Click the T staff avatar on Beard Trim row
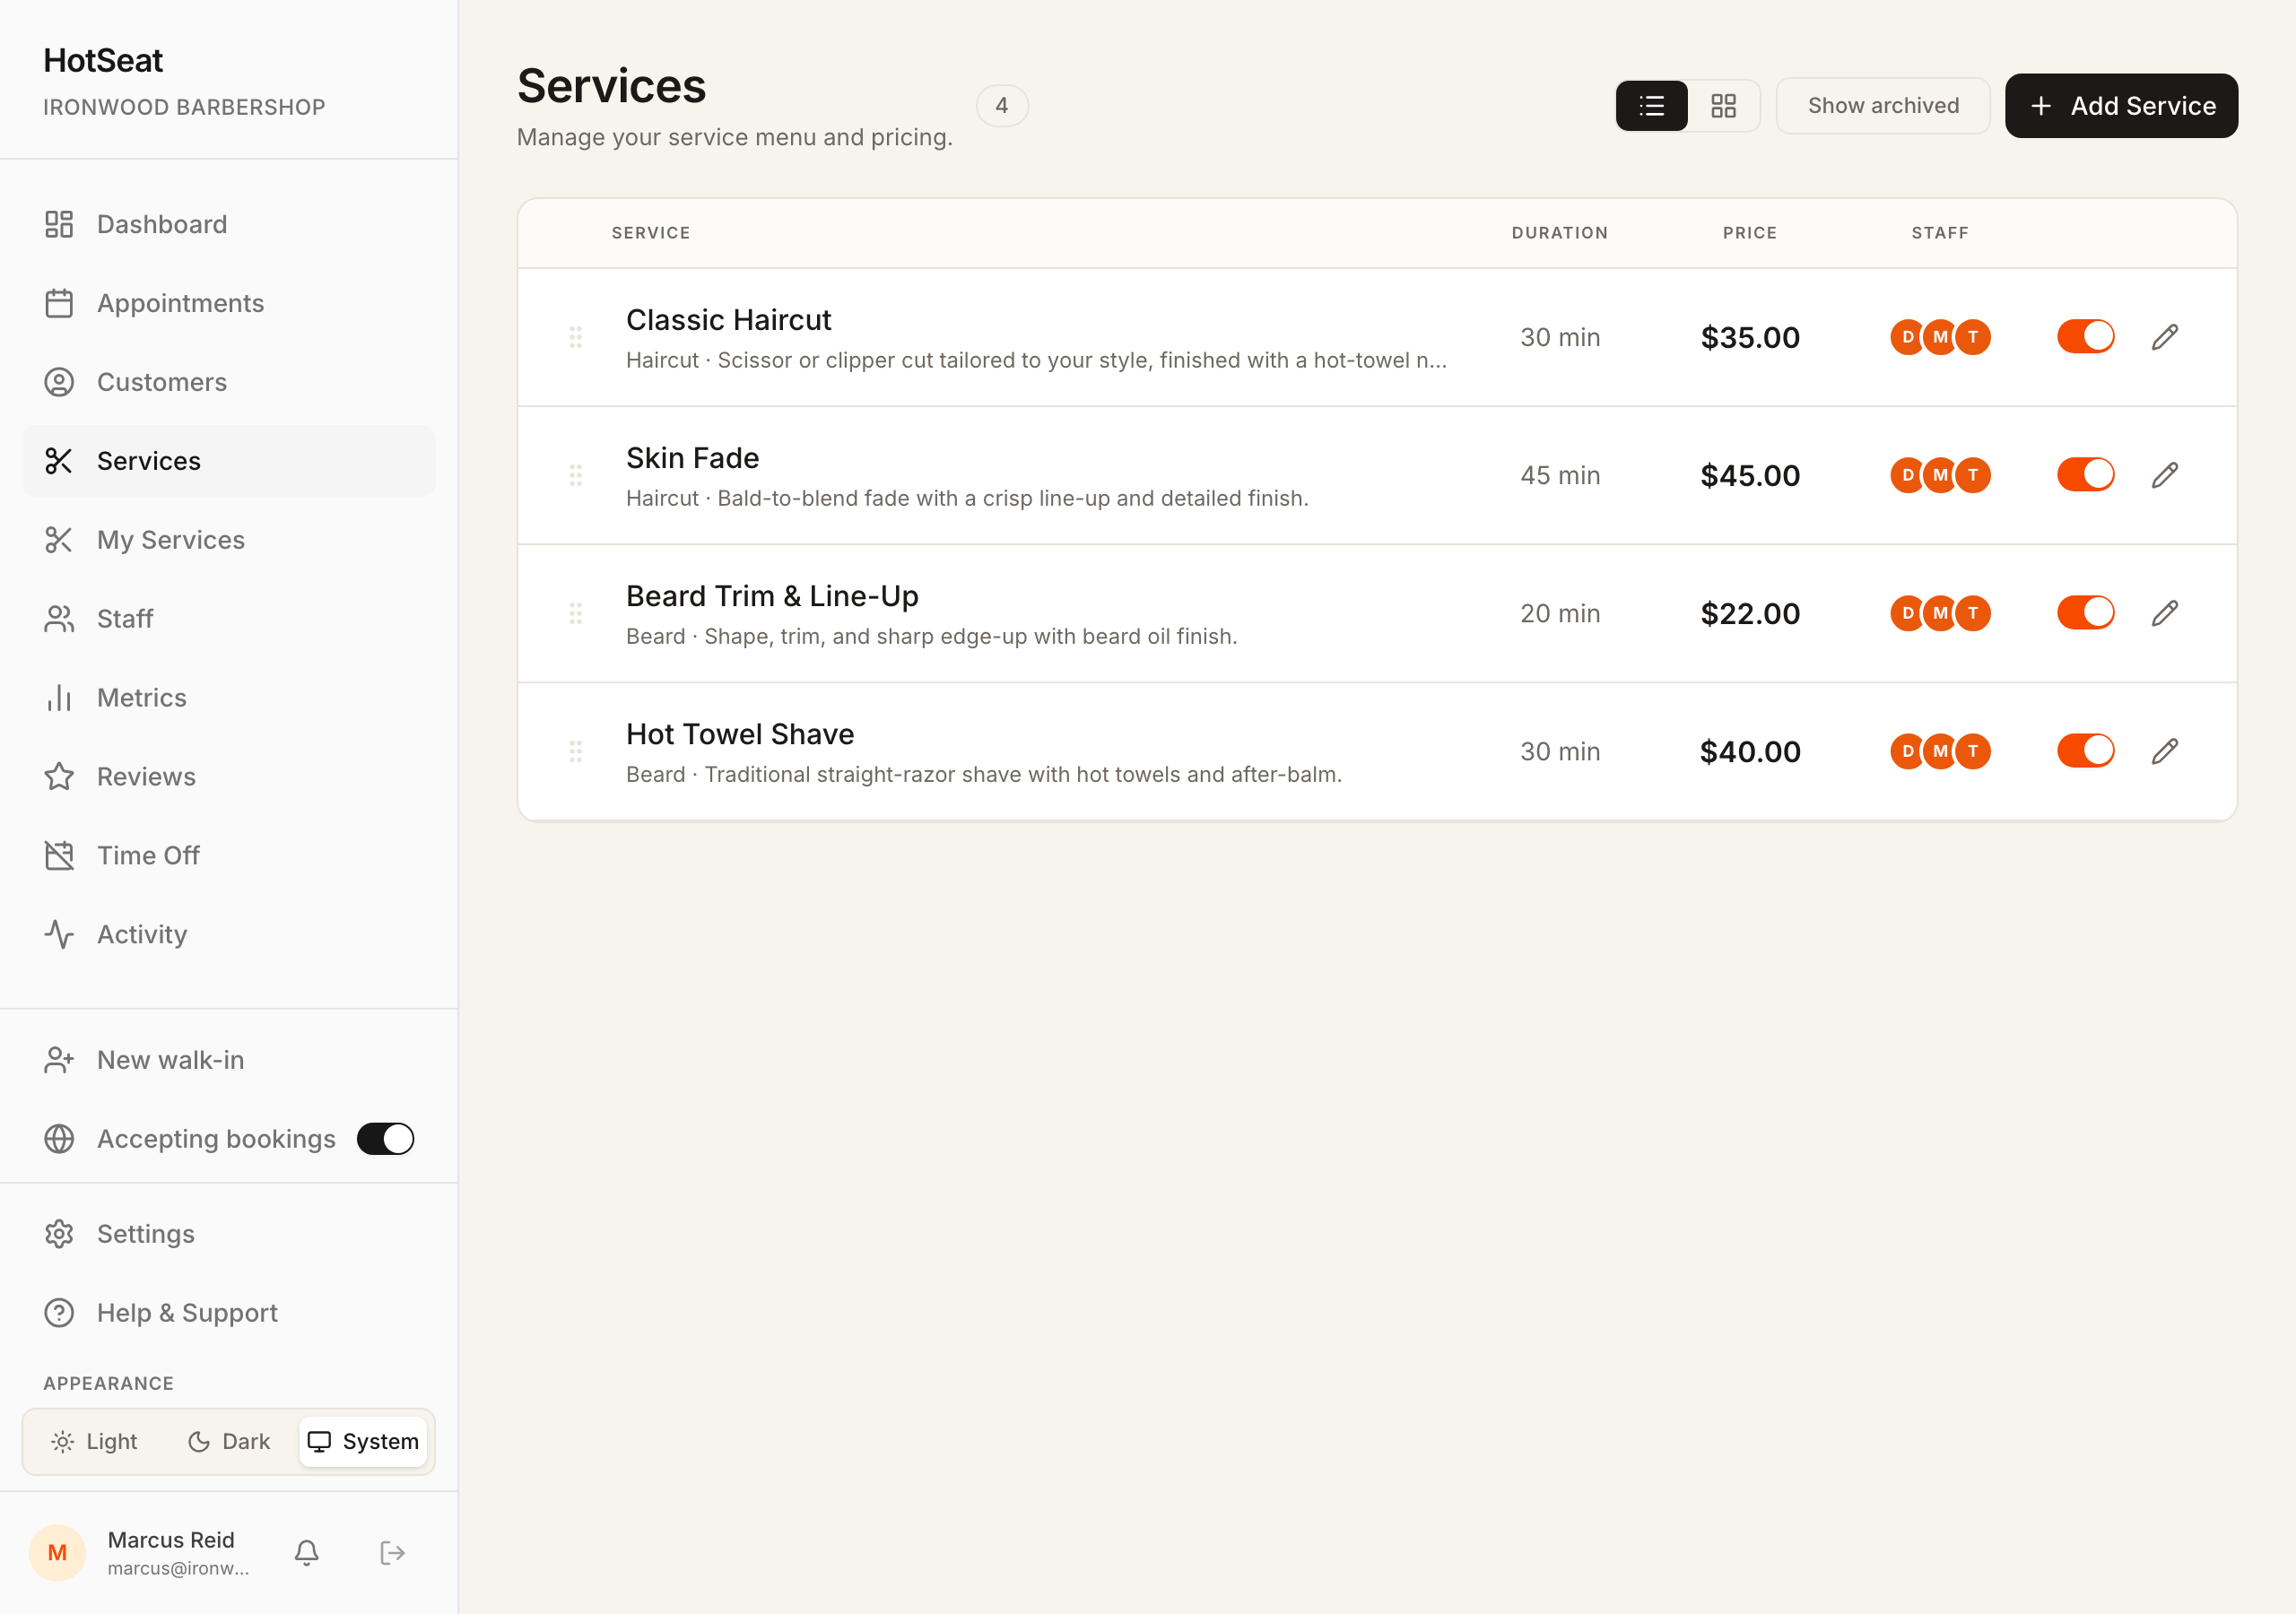Viewport: 2296px width, 1614px height. (1973, 613)
